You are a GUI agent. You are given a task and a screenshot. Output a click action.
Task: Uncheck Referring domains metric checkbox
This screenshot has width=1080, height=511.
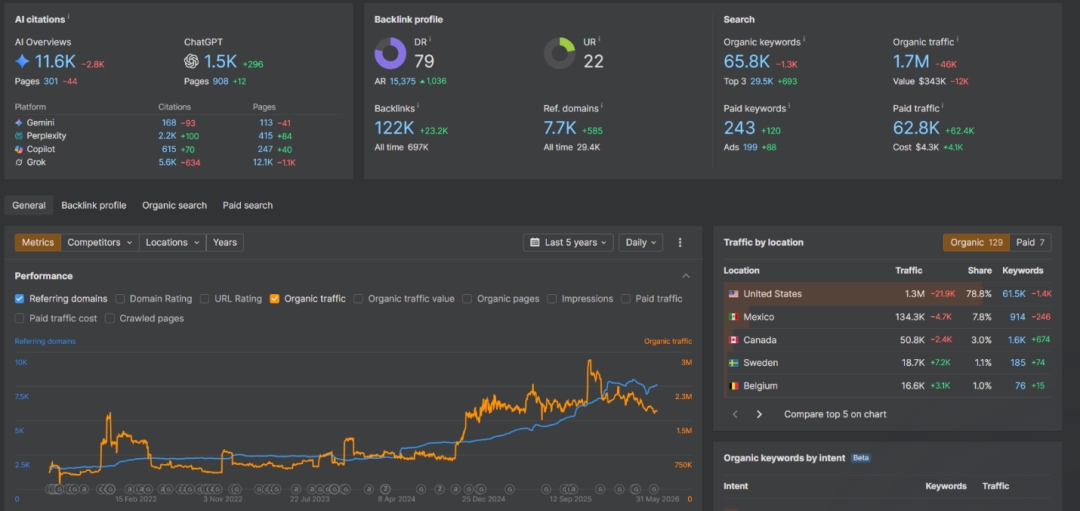19,299
